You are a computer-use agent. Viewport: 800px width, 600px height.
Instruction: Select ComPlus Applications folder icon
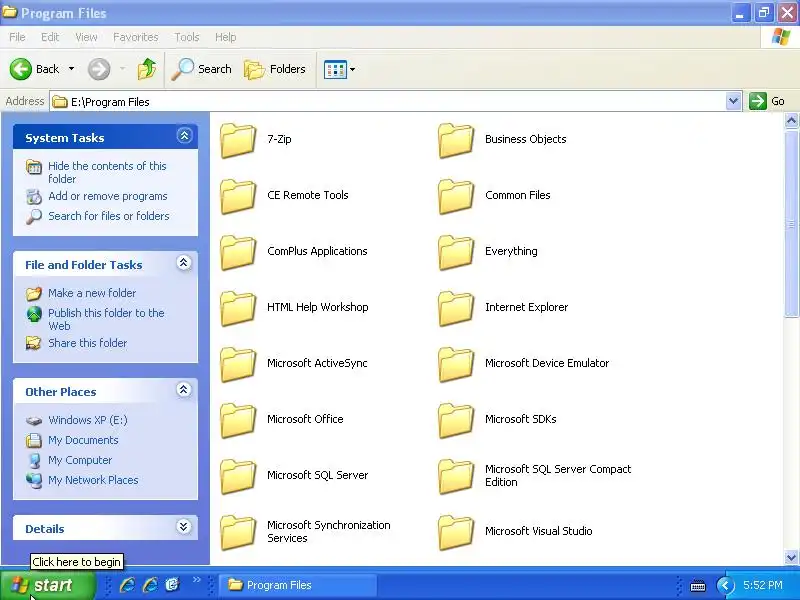(238, 252)
